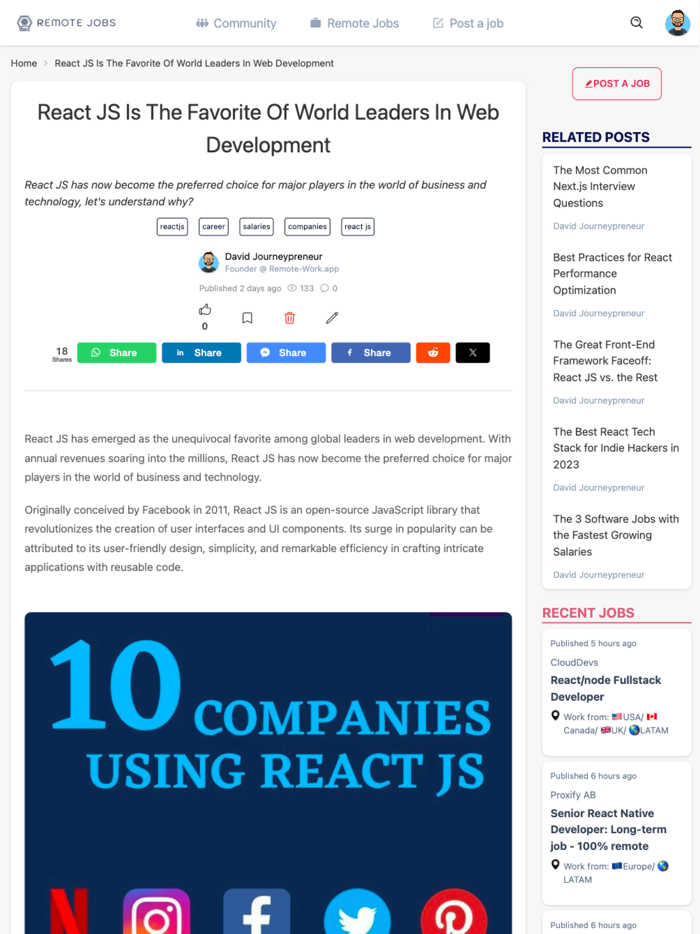Click the 18 Shares counter
The width and height of the screenshot is (700, 934).
(x=62, y=353)
